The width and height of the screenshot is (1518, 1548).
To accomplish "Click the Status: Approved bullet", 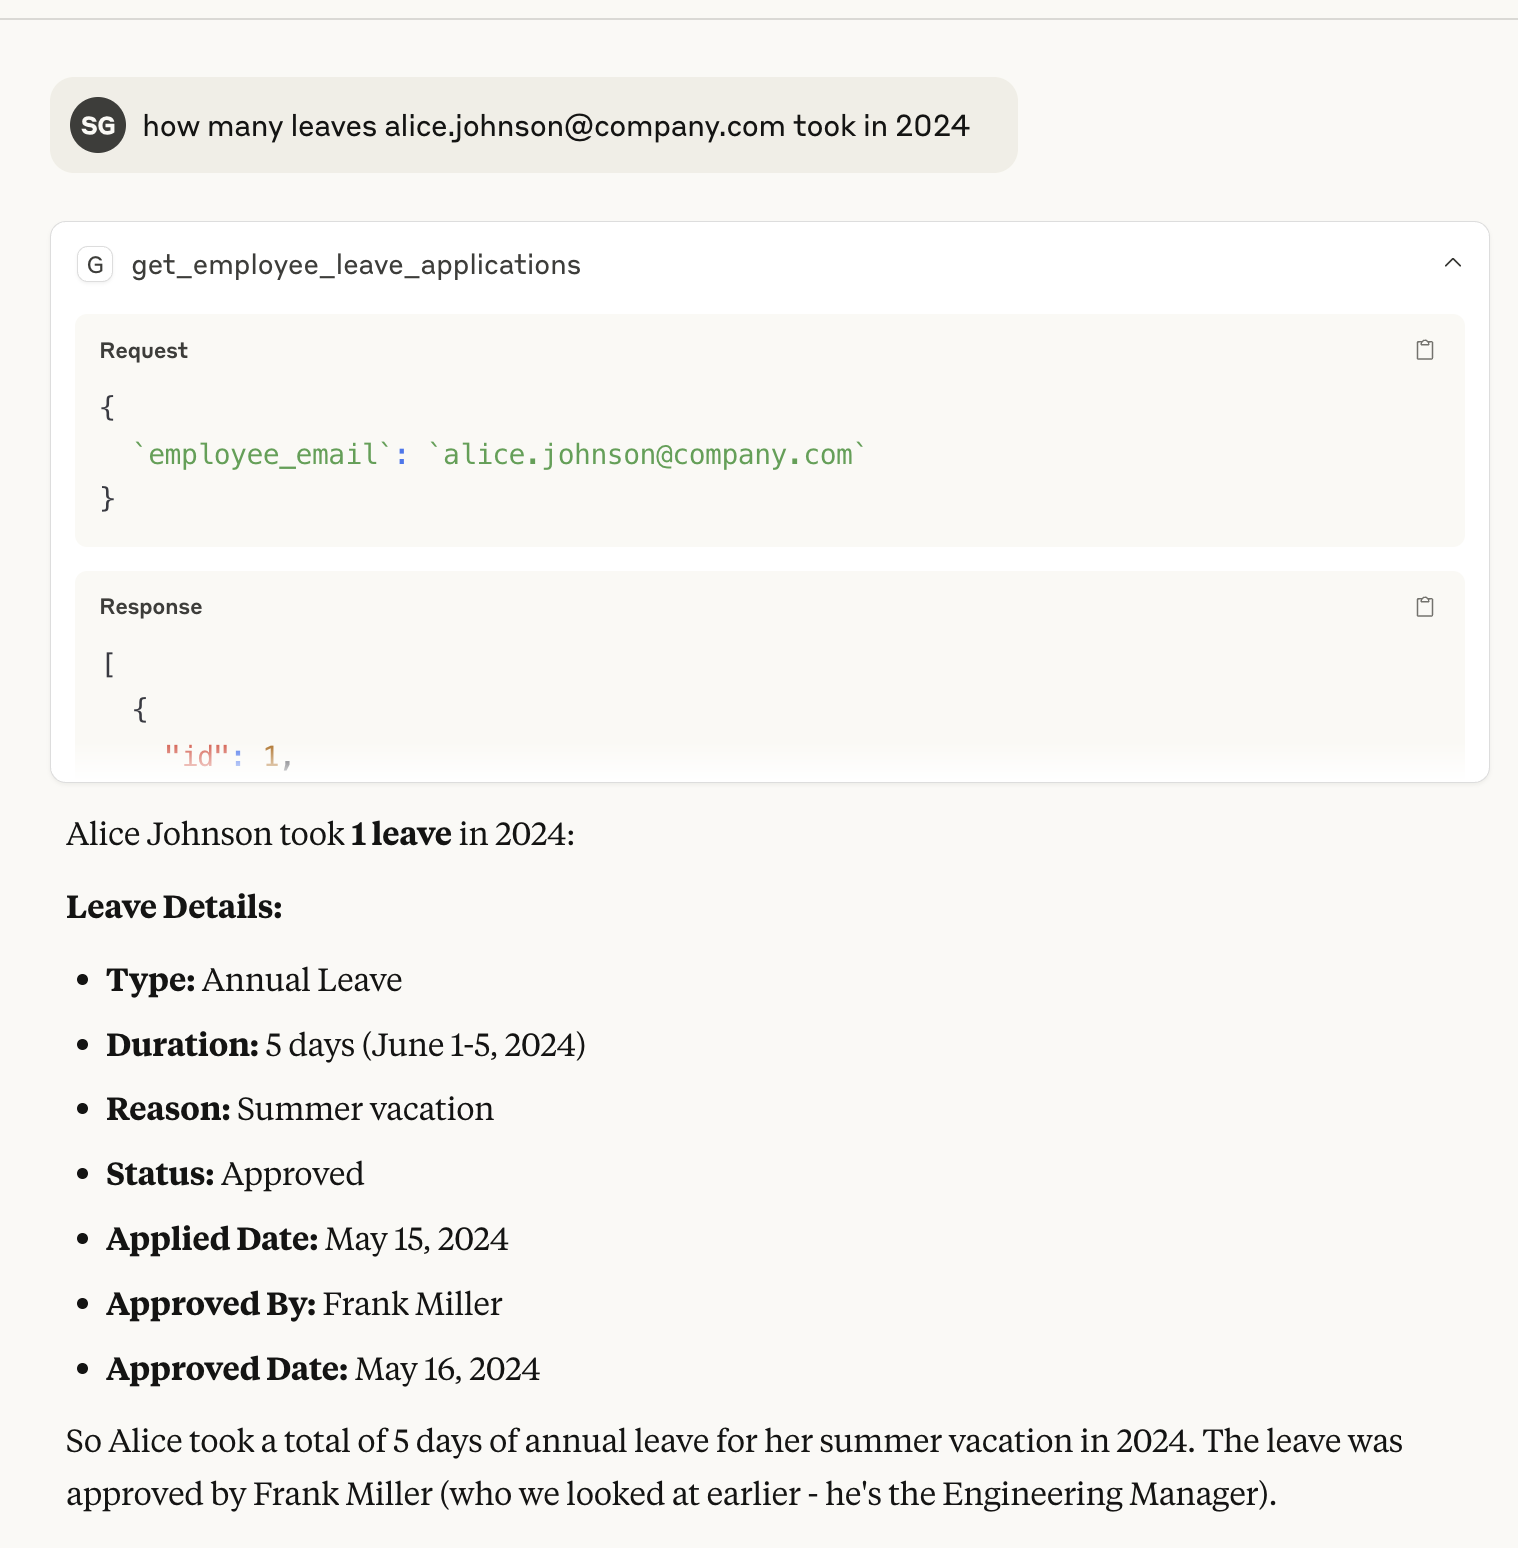I will point(235,1174).
